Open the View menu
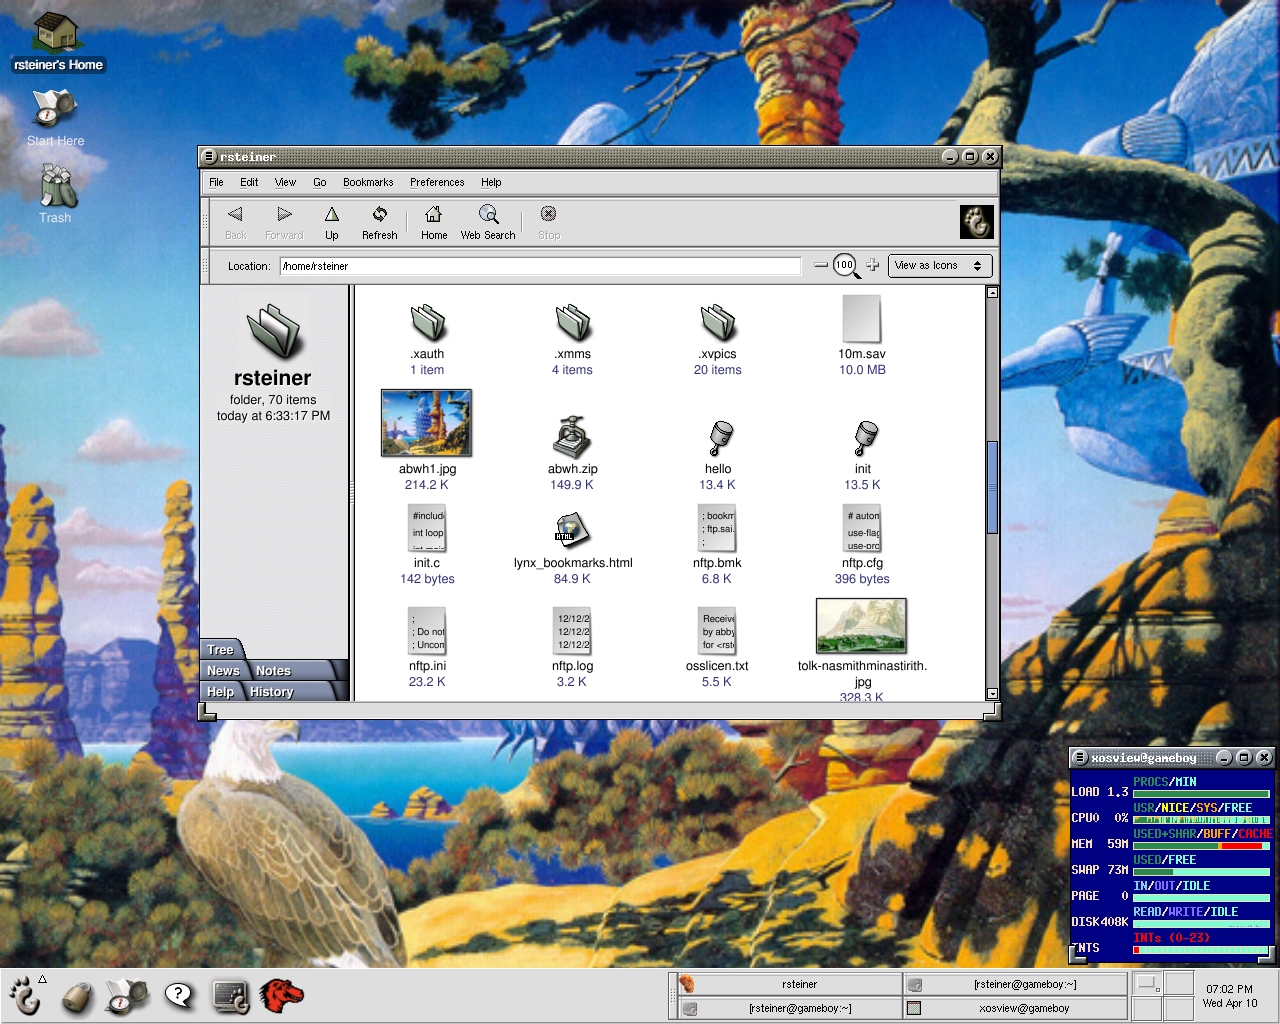This screenshot has width=1280, height=1024. (x=285, y=182)
